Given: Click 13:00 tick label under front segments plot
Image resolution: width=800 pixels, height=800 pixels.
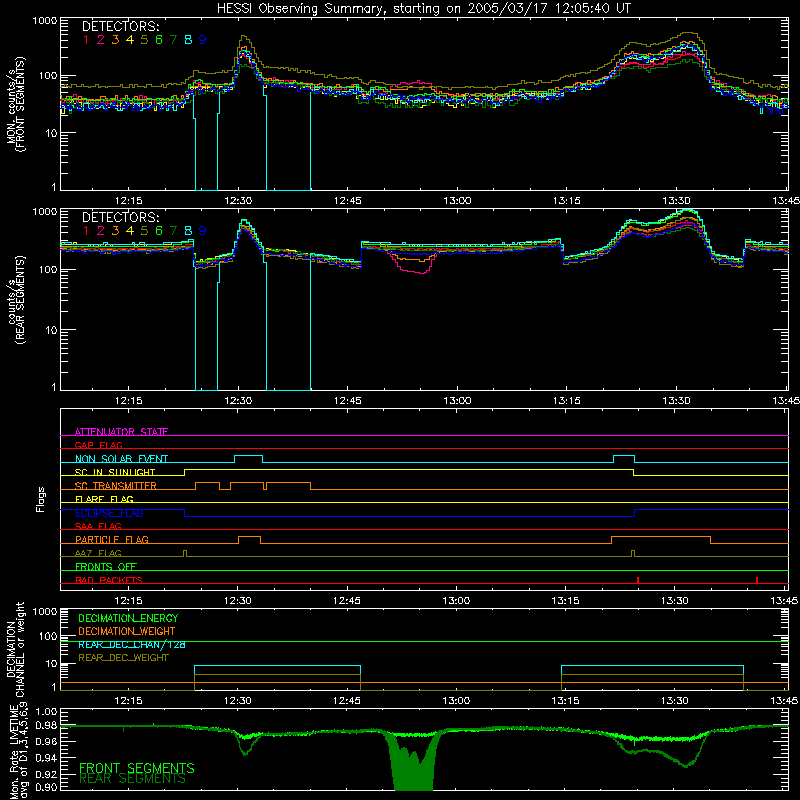Looking at the screenshot, I should (457, 201).
